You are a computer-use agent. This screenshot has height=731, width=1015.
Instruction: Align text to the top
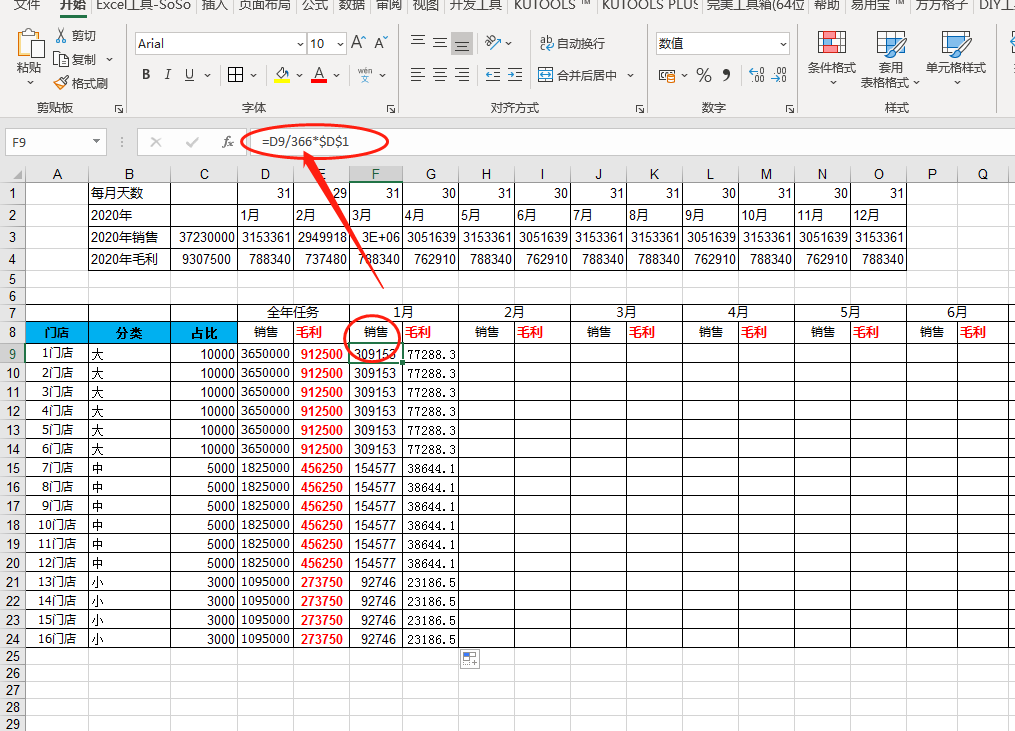click(418, 43)
